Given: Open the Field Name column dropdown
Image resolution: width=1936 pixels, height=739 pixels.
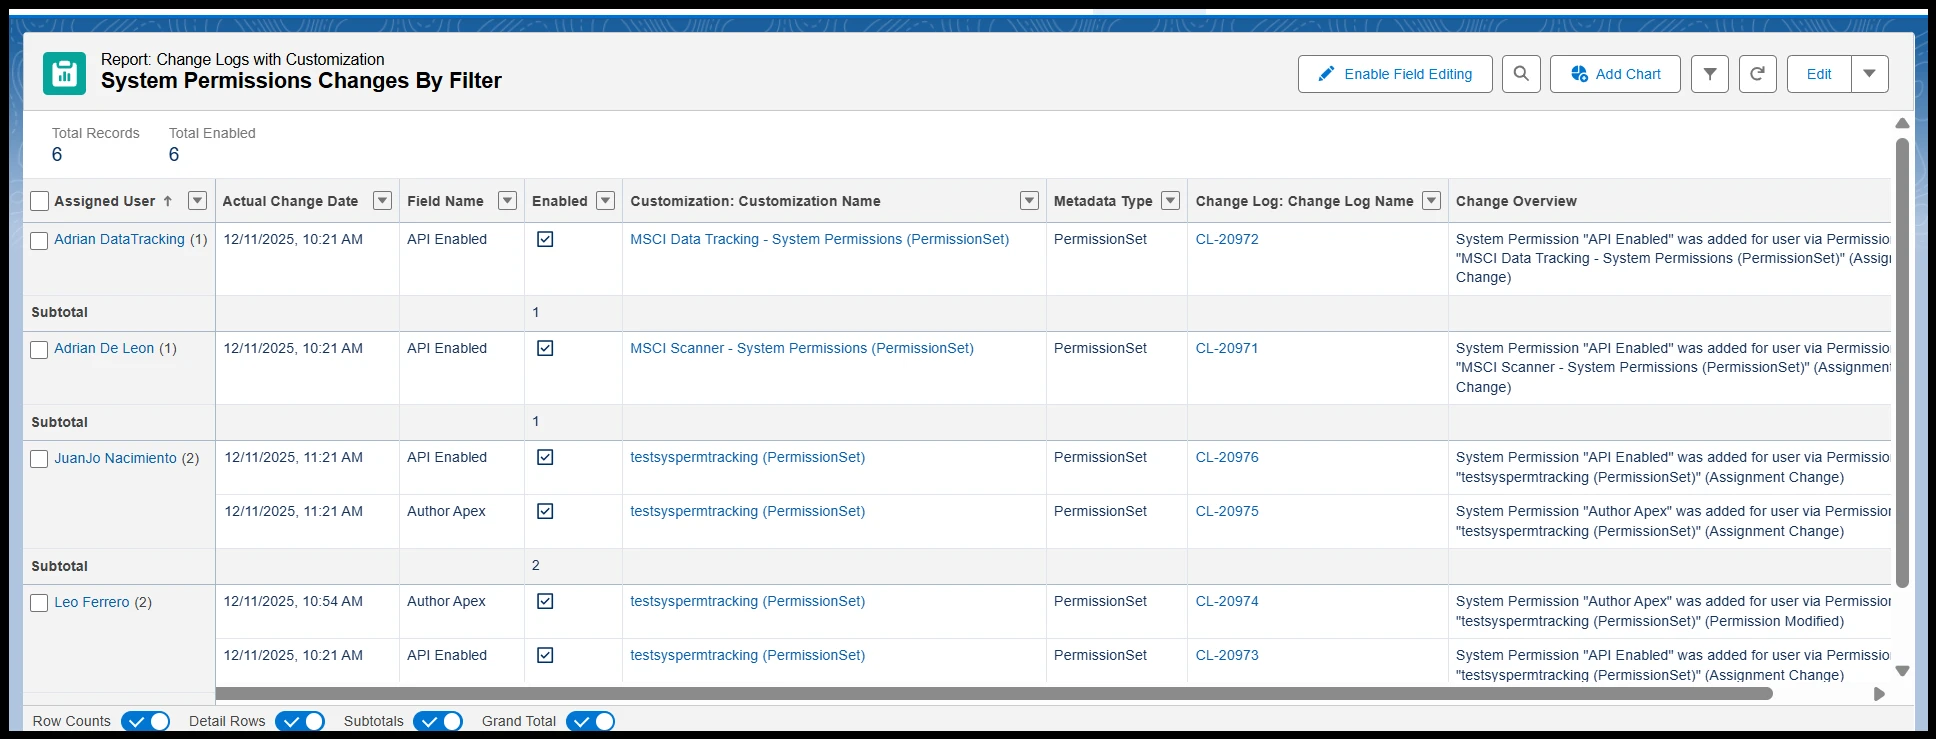Looking at the screenshot, I should [508, 201].
